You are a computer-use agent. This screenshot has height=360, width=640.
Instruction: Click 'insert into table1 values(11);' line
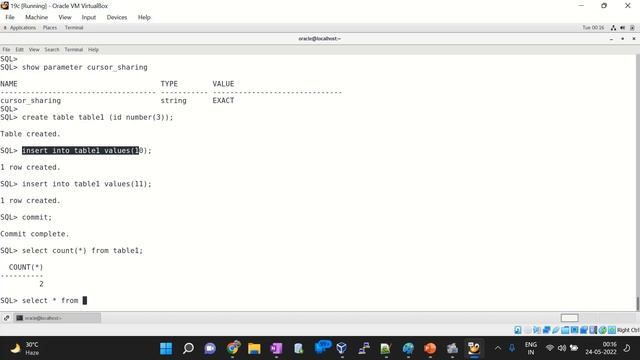click(x=87, y=184)
